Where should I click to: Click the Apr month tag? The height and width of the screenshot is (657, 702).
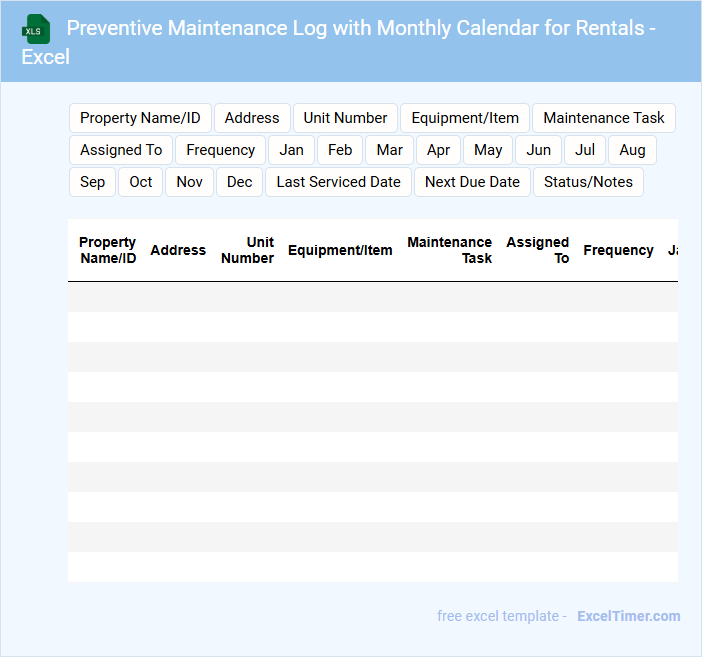point(438,150)
